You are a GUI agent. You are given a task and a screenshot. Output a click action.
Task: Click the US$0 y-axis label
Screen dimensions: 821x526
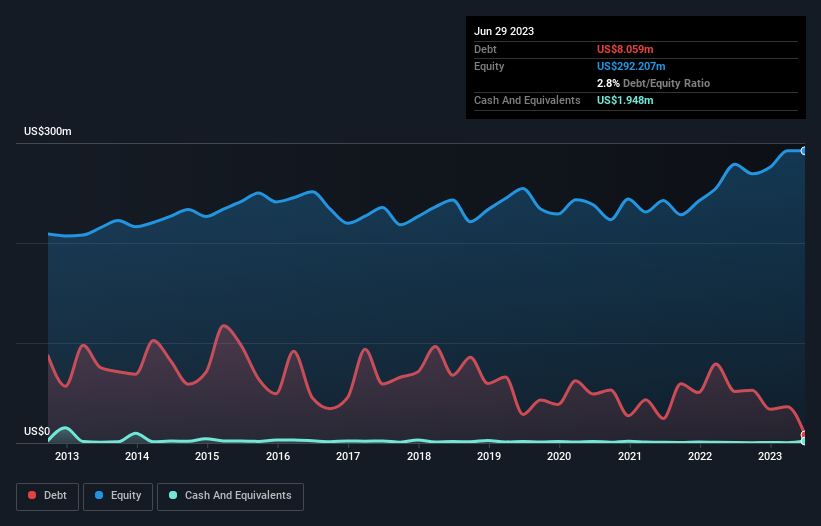(x=36, y=432)
